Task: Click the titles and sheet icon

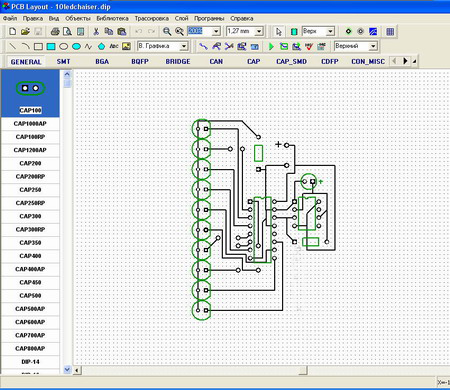Action: [x=80, y=32]
